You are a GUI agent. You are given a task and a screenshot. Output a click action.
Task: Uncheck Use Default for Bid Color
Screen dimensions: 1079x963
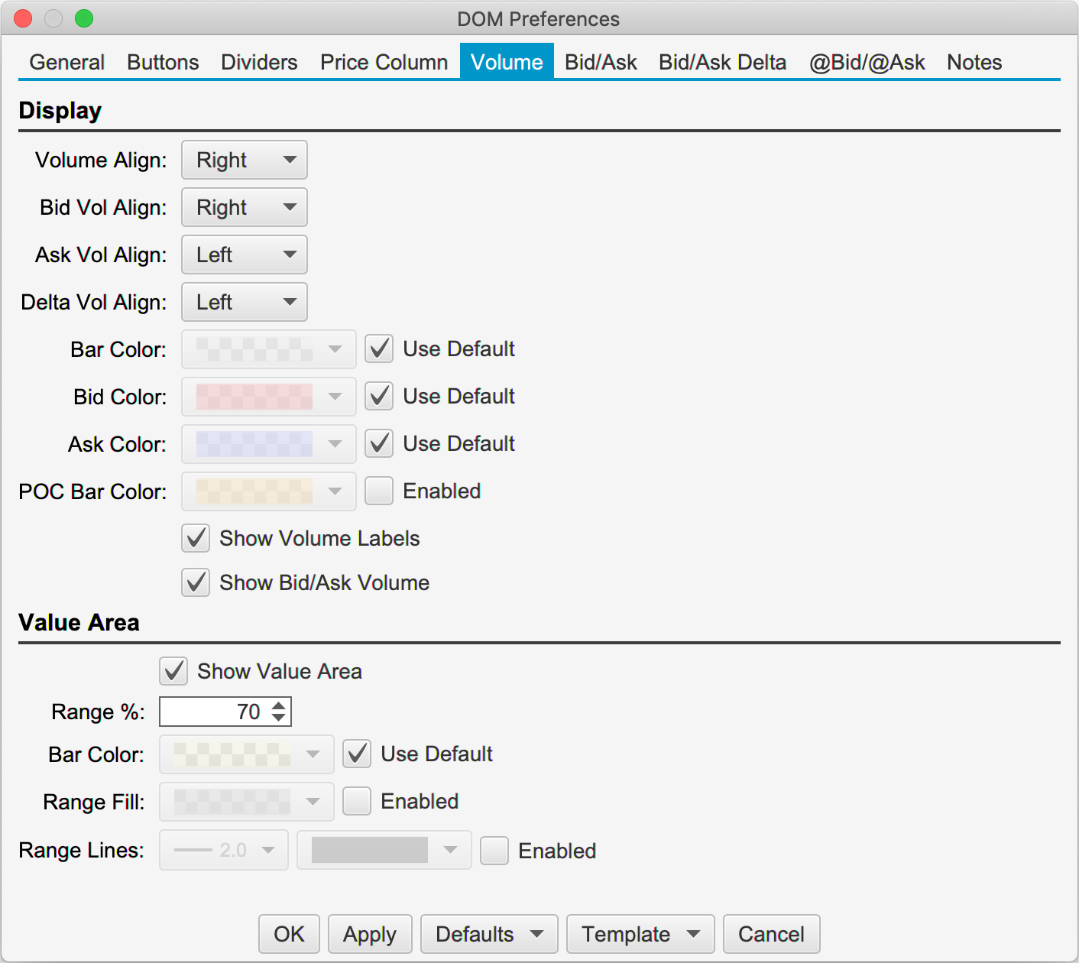coord(379,397)
